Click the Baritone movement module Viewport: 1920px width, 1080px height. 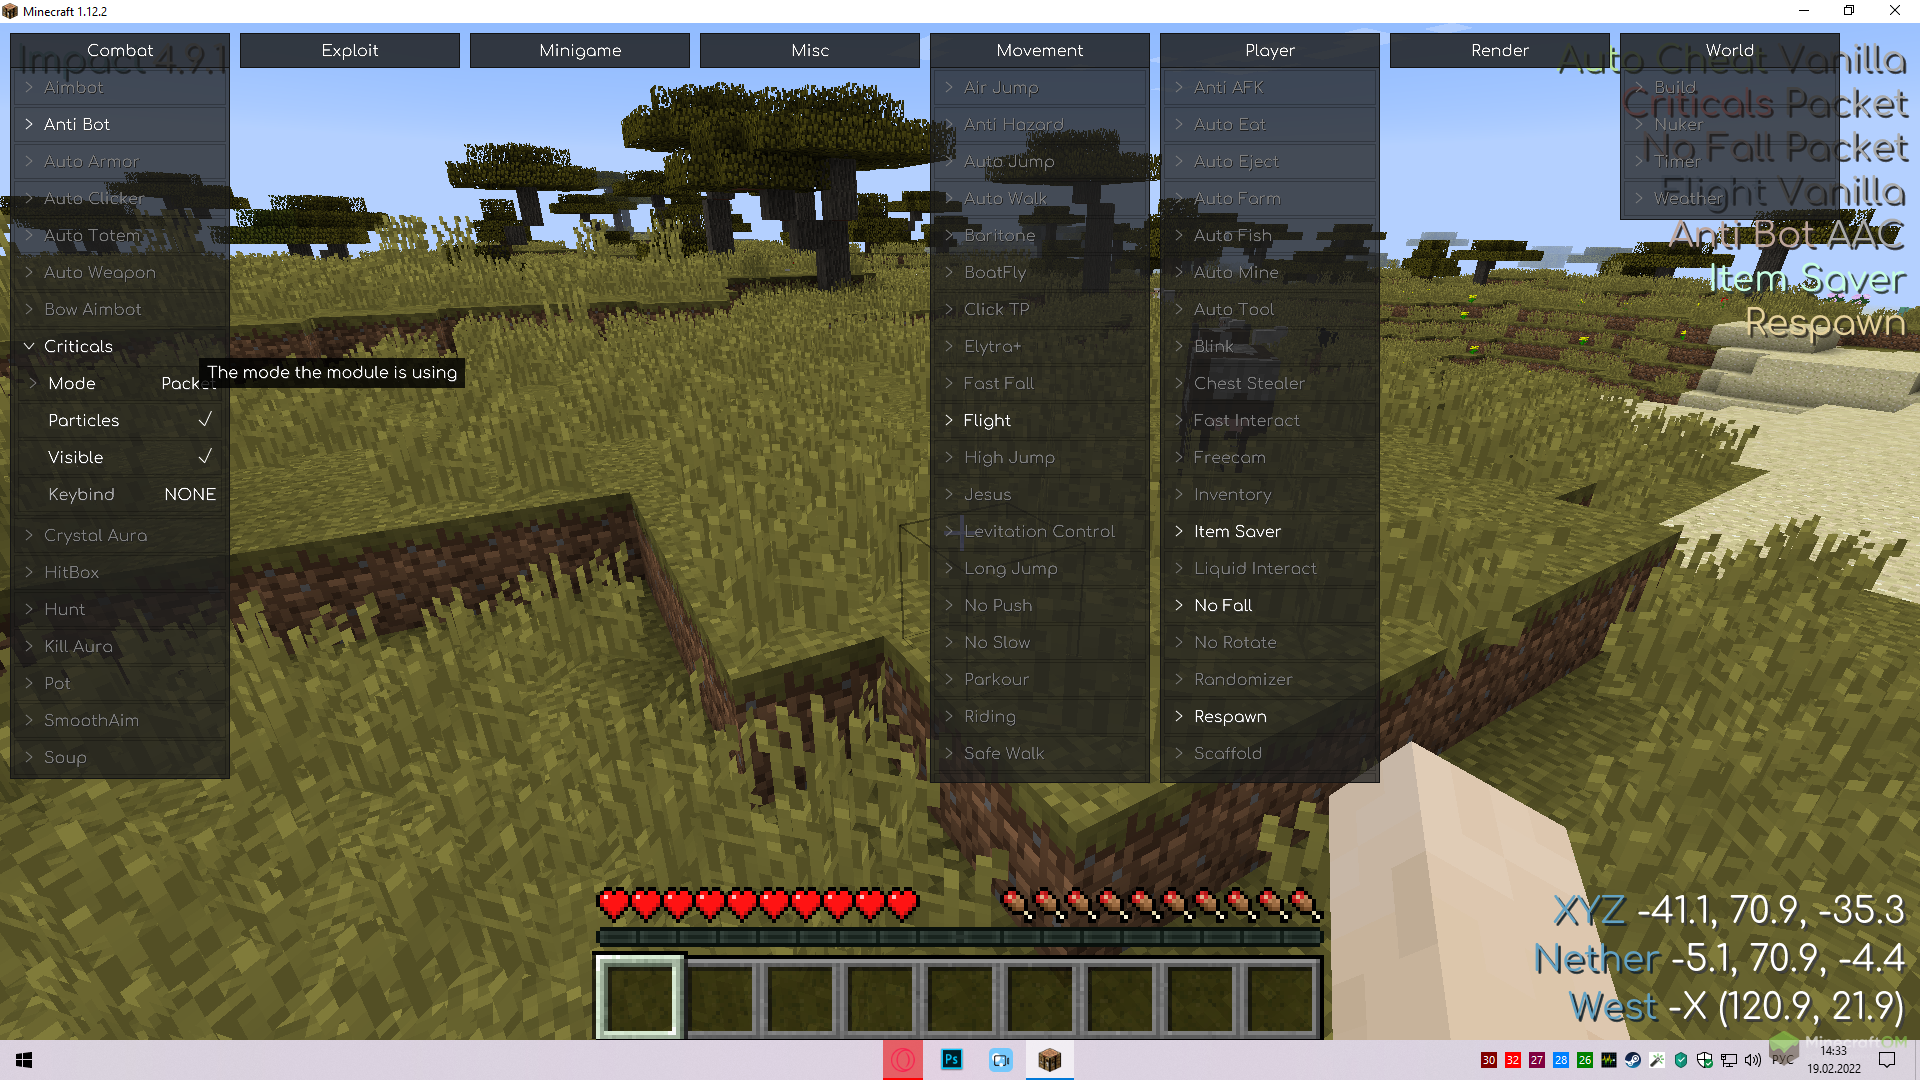pyautogui.click(x=997, y=235)
